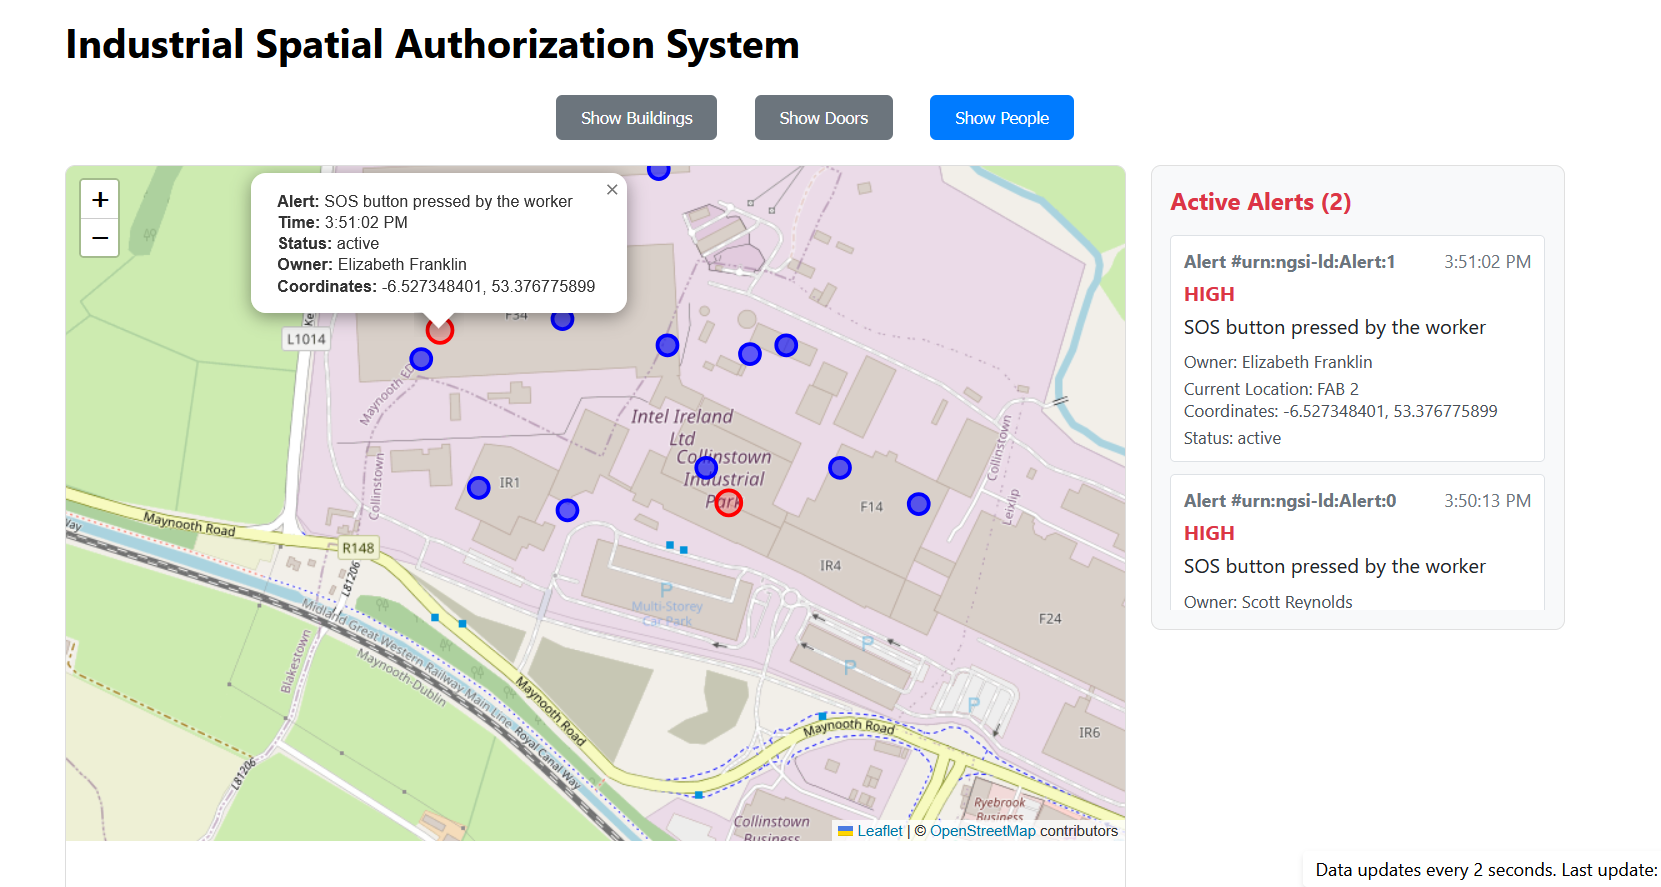Click Owner: Scott Reynolds text
1661x887 pixels.
click(x=1268, y=602)
